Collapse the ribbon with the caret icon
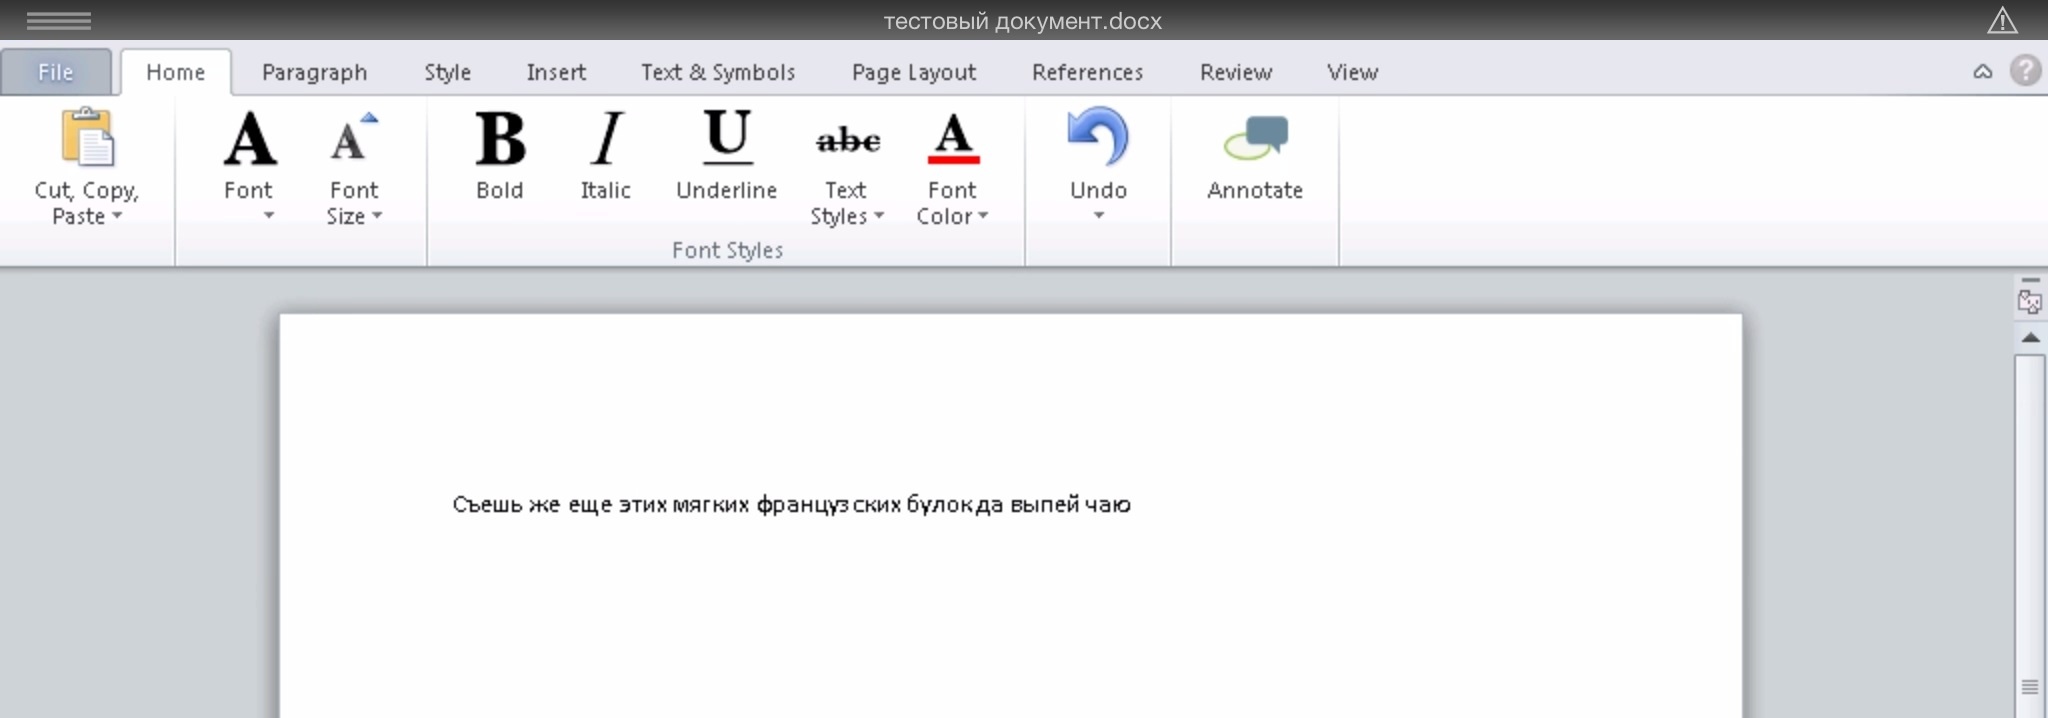Screen dimensions: 2048x718 pos(1982,72)
